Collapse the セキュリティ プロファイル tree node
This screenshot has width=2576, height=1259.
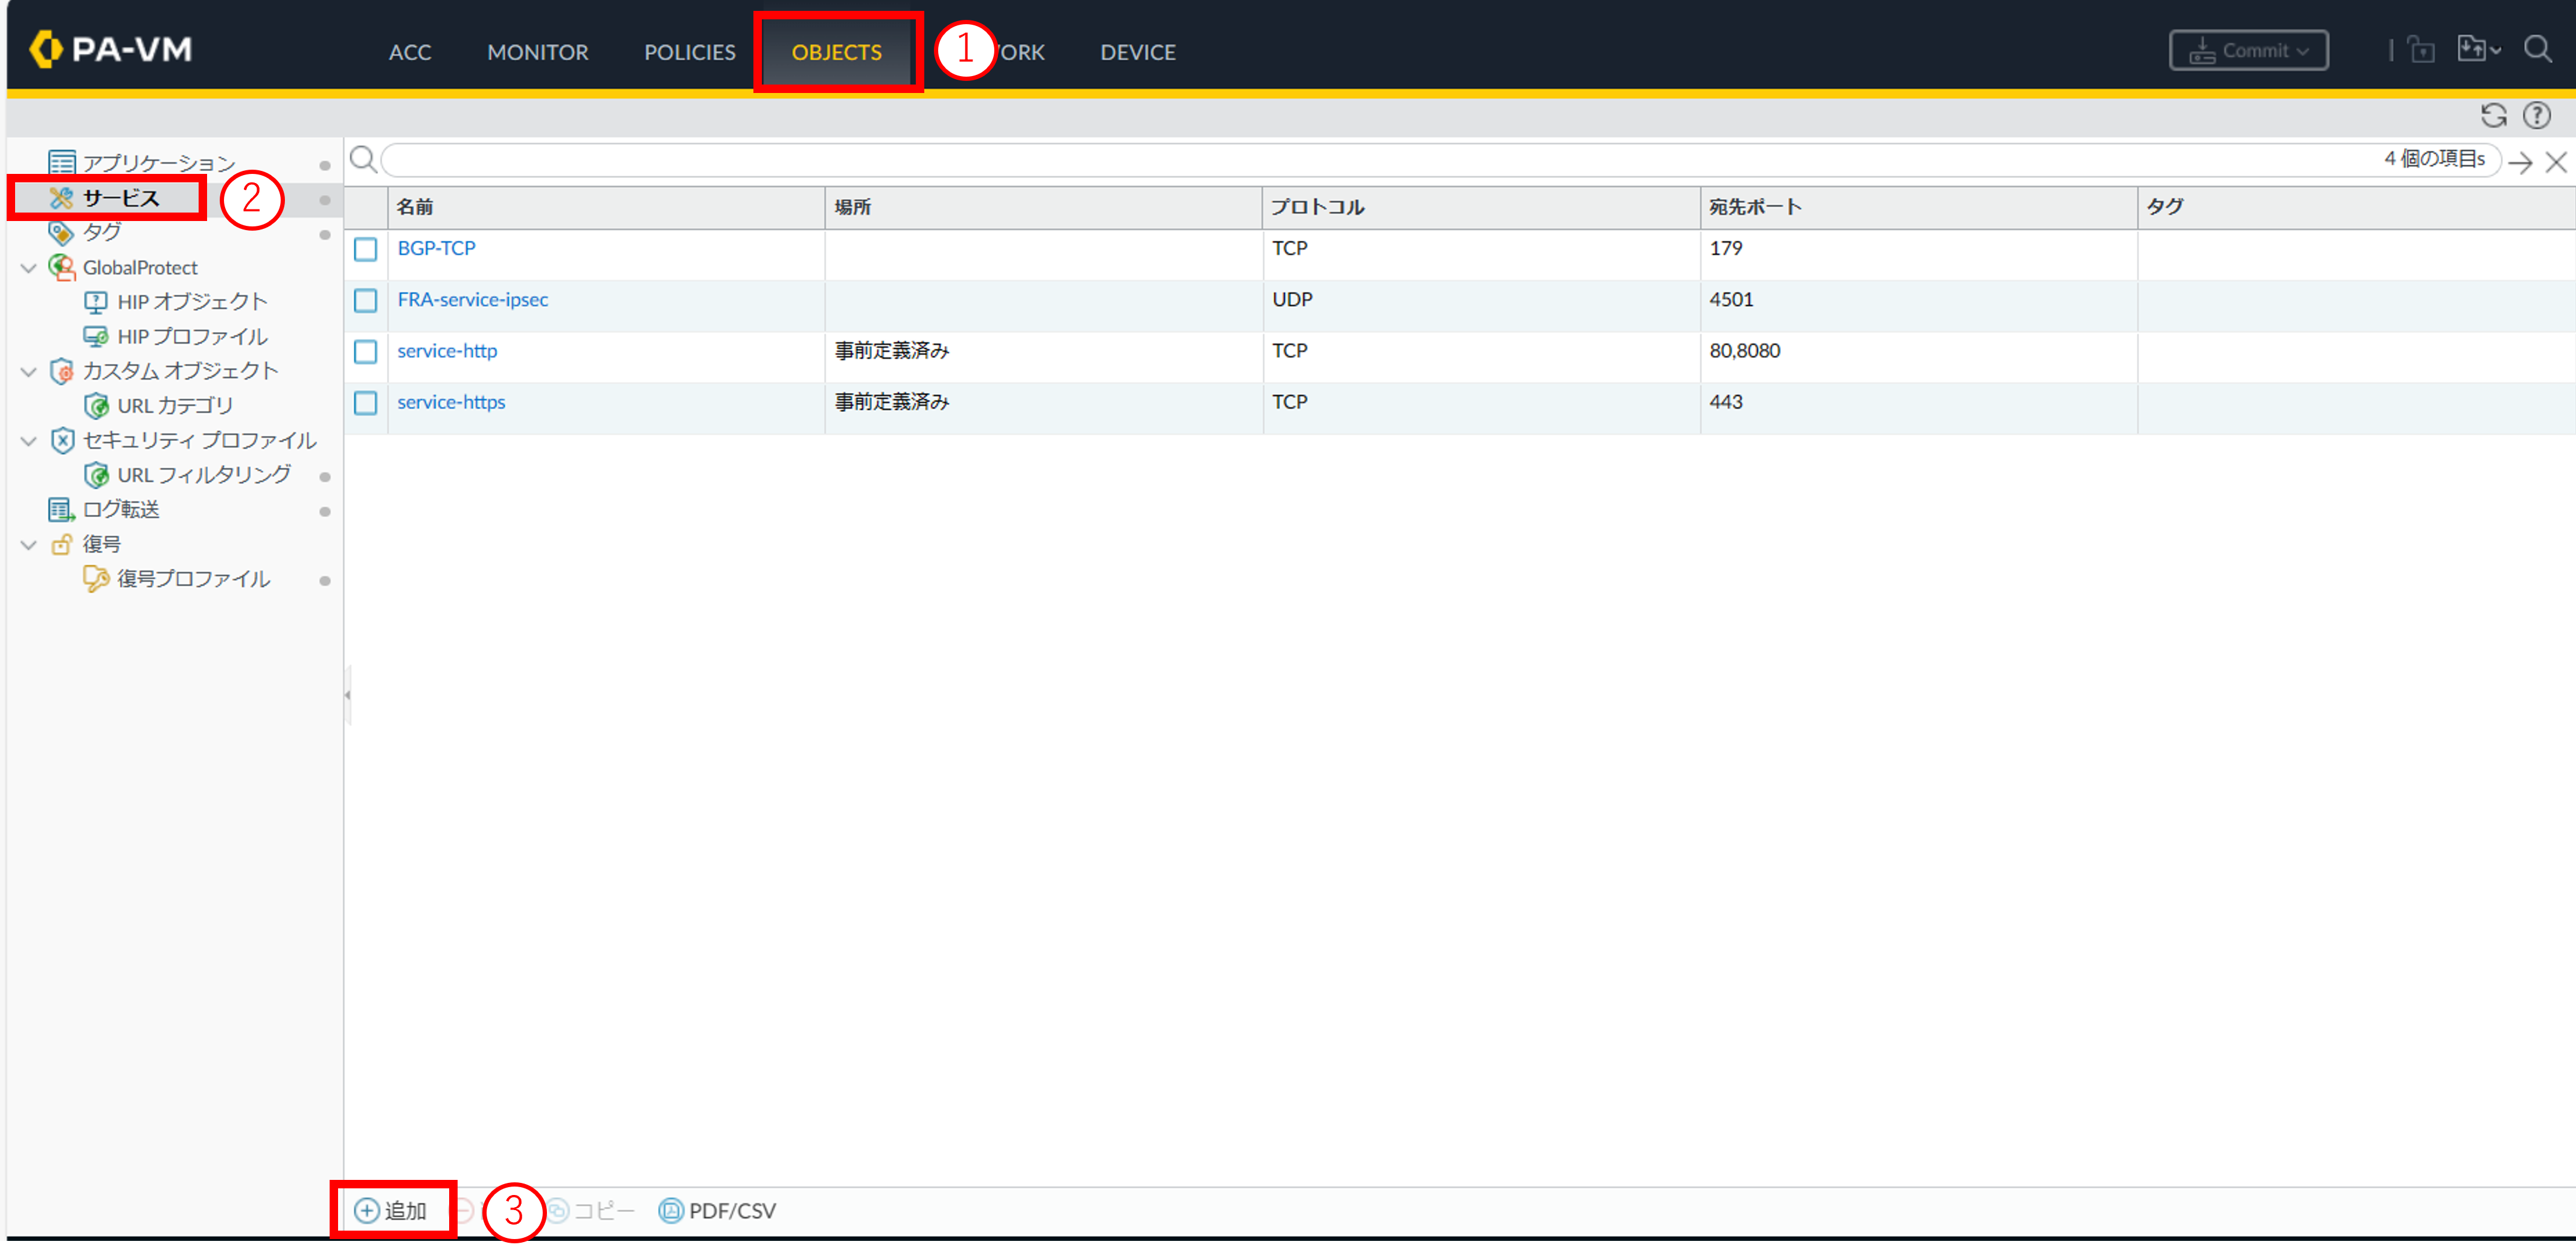point(29,441)
